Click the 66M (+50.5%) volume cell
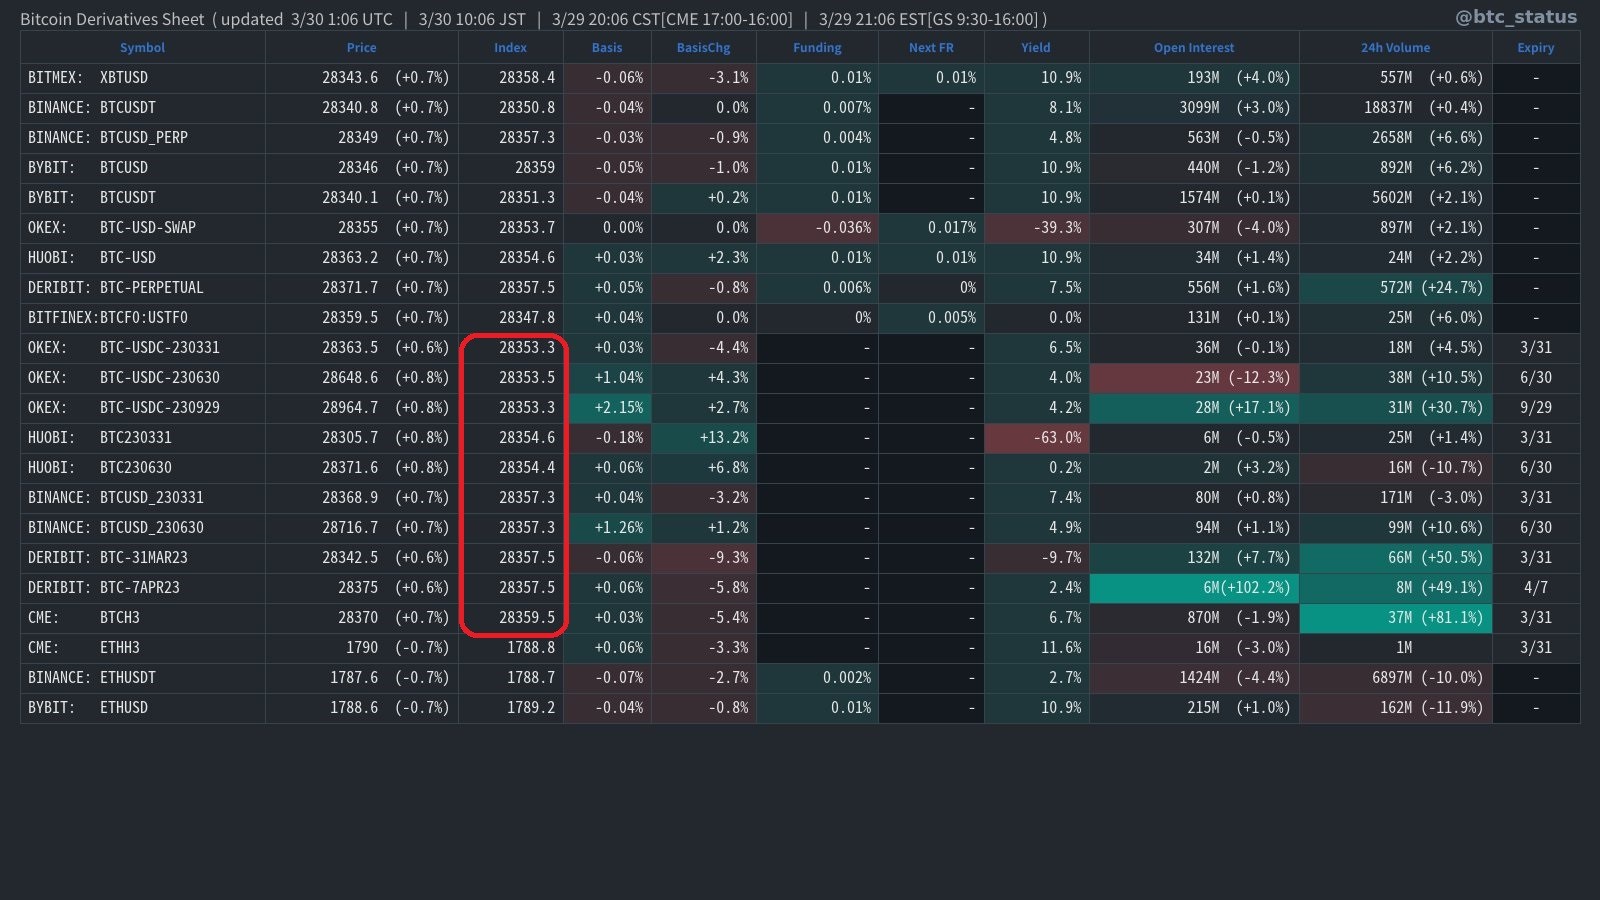1600x900 pixels. coord(1396,558)
